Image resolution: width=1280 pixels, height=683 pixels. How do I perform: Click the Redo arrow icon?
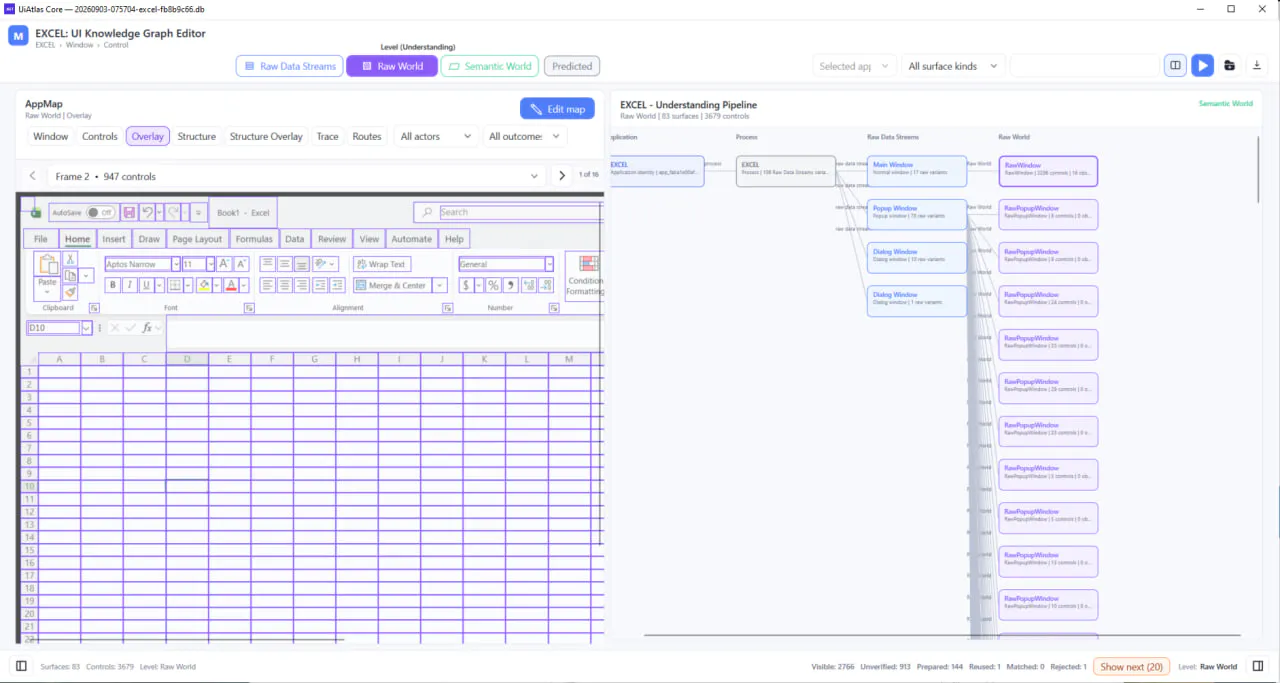pyautogui.click(x=173, y=213)
